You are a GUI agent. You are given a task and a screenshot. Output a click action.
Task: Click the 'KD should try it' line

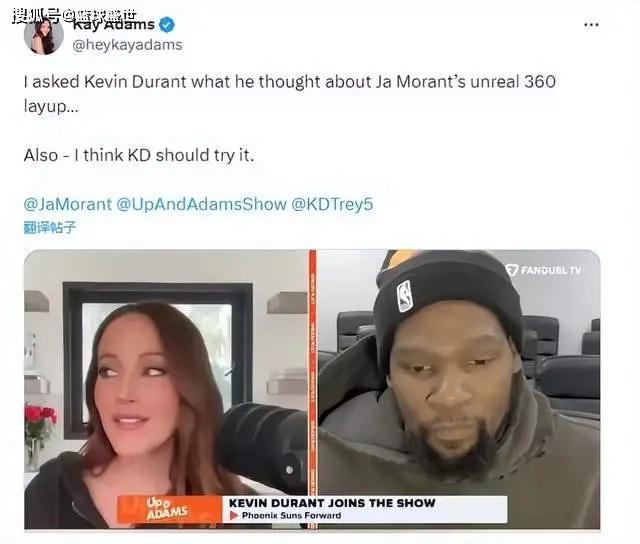139,155
